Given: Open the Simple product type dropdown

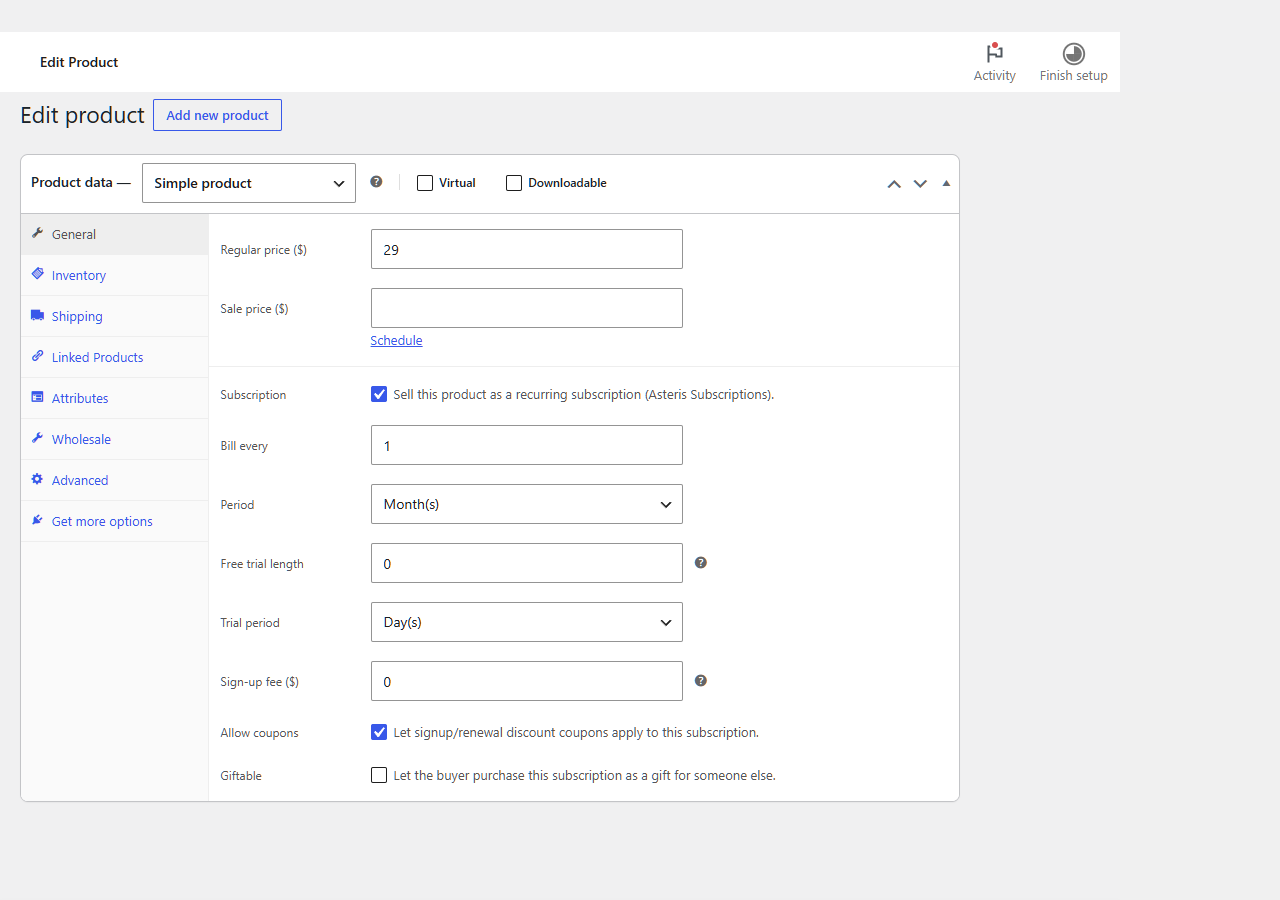Looking at the screenshot, I should point(249,183).
